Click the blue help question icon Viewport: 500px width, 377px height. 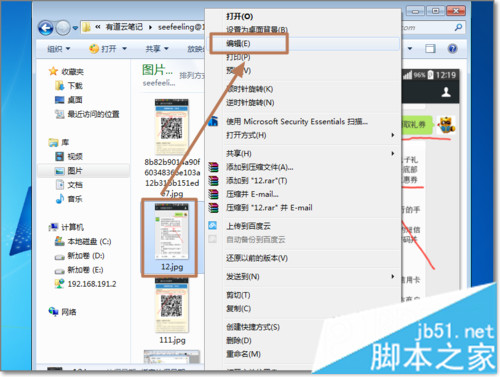(x=452, y=49)
